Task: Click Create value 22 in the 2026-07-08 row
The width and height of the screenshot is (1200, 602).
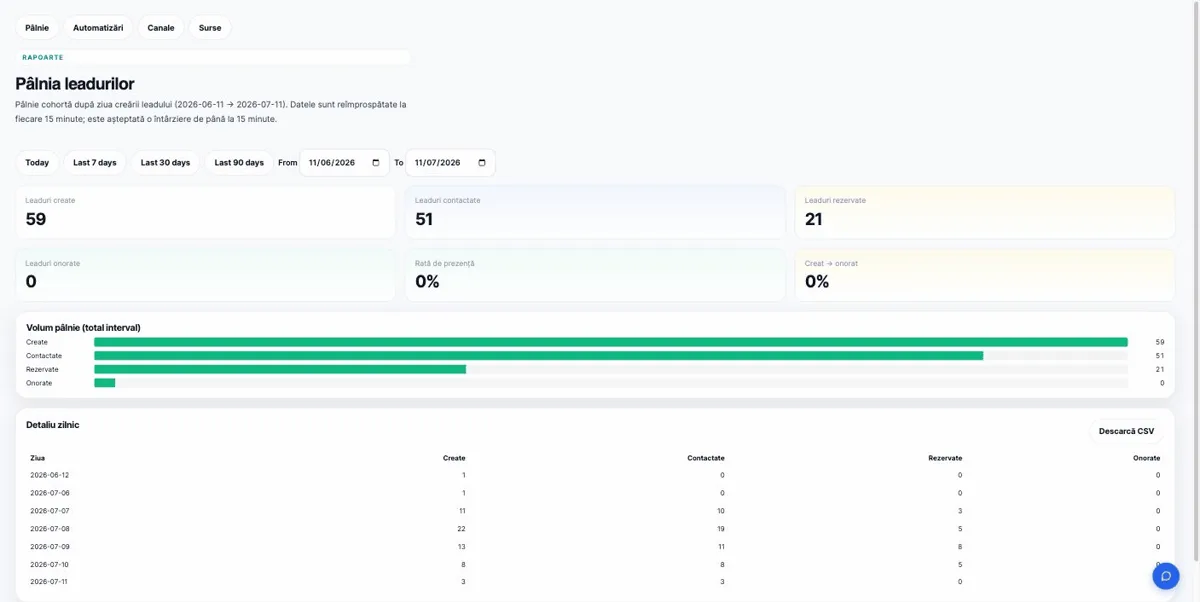Action: 461,528
